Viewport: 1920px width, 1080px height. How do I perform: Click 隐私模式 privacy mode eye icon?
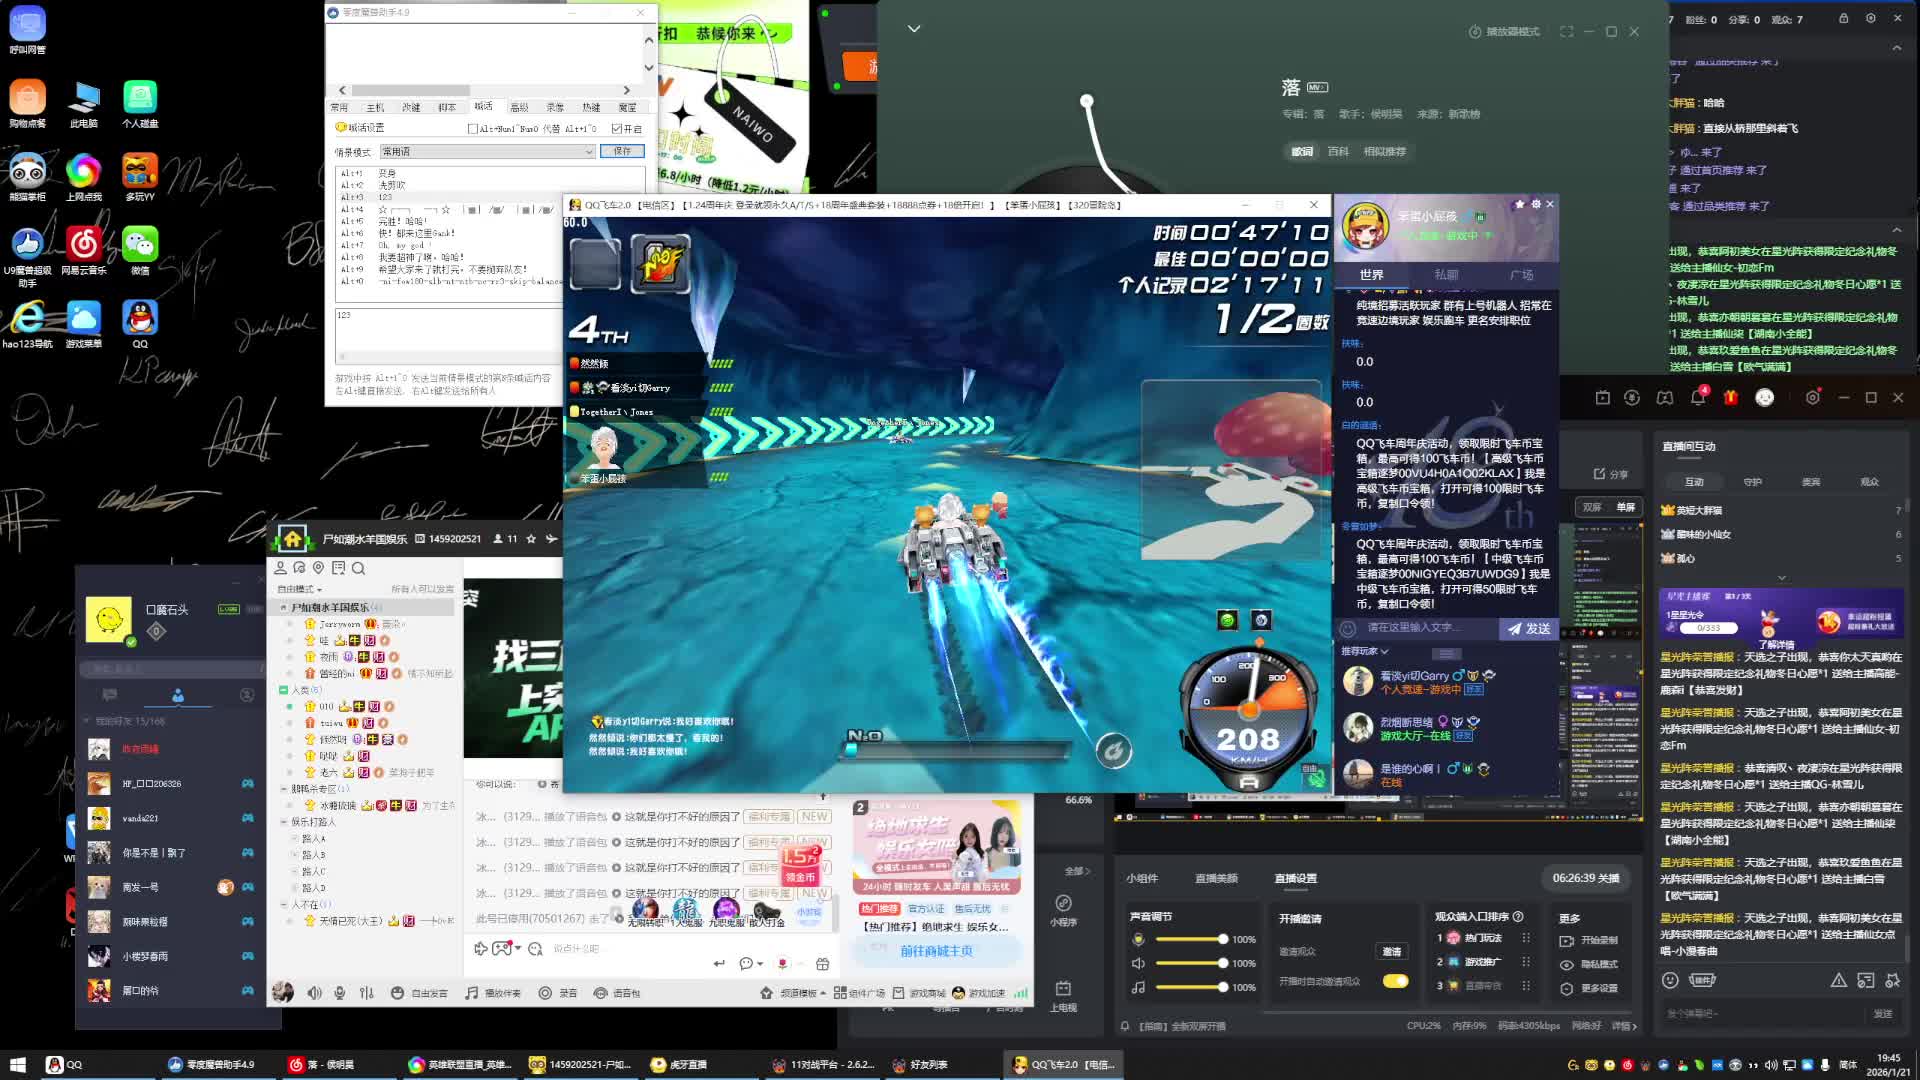[1567, 965]
